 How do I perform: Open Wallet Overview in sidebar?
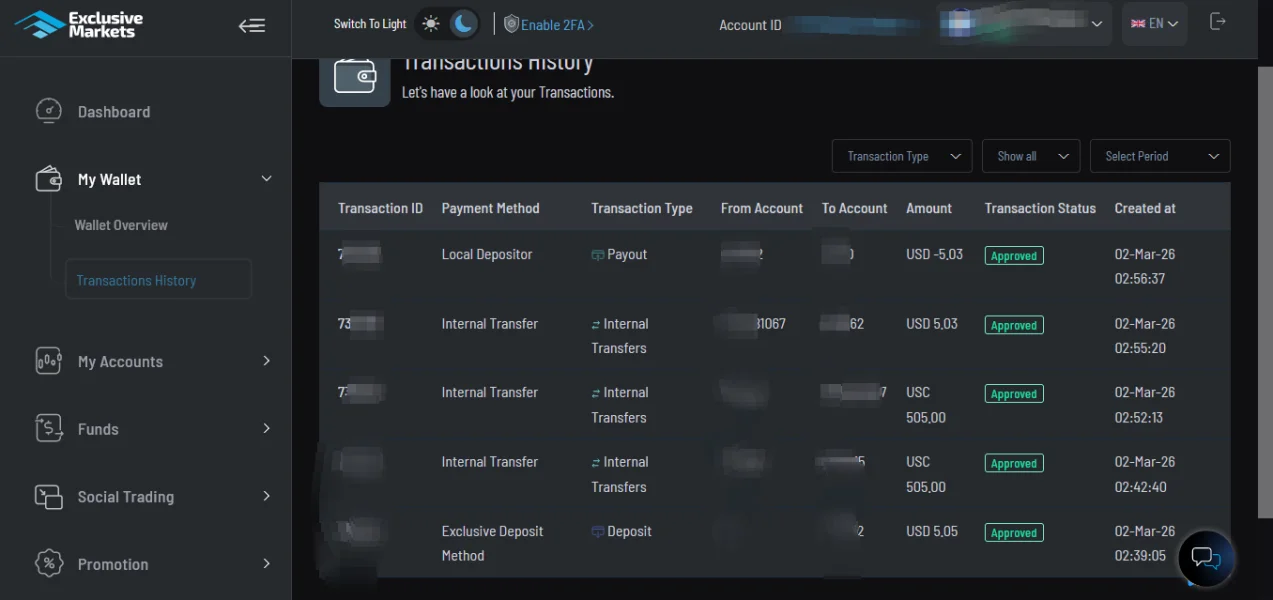pyautogui.click(x=121, y=225)
